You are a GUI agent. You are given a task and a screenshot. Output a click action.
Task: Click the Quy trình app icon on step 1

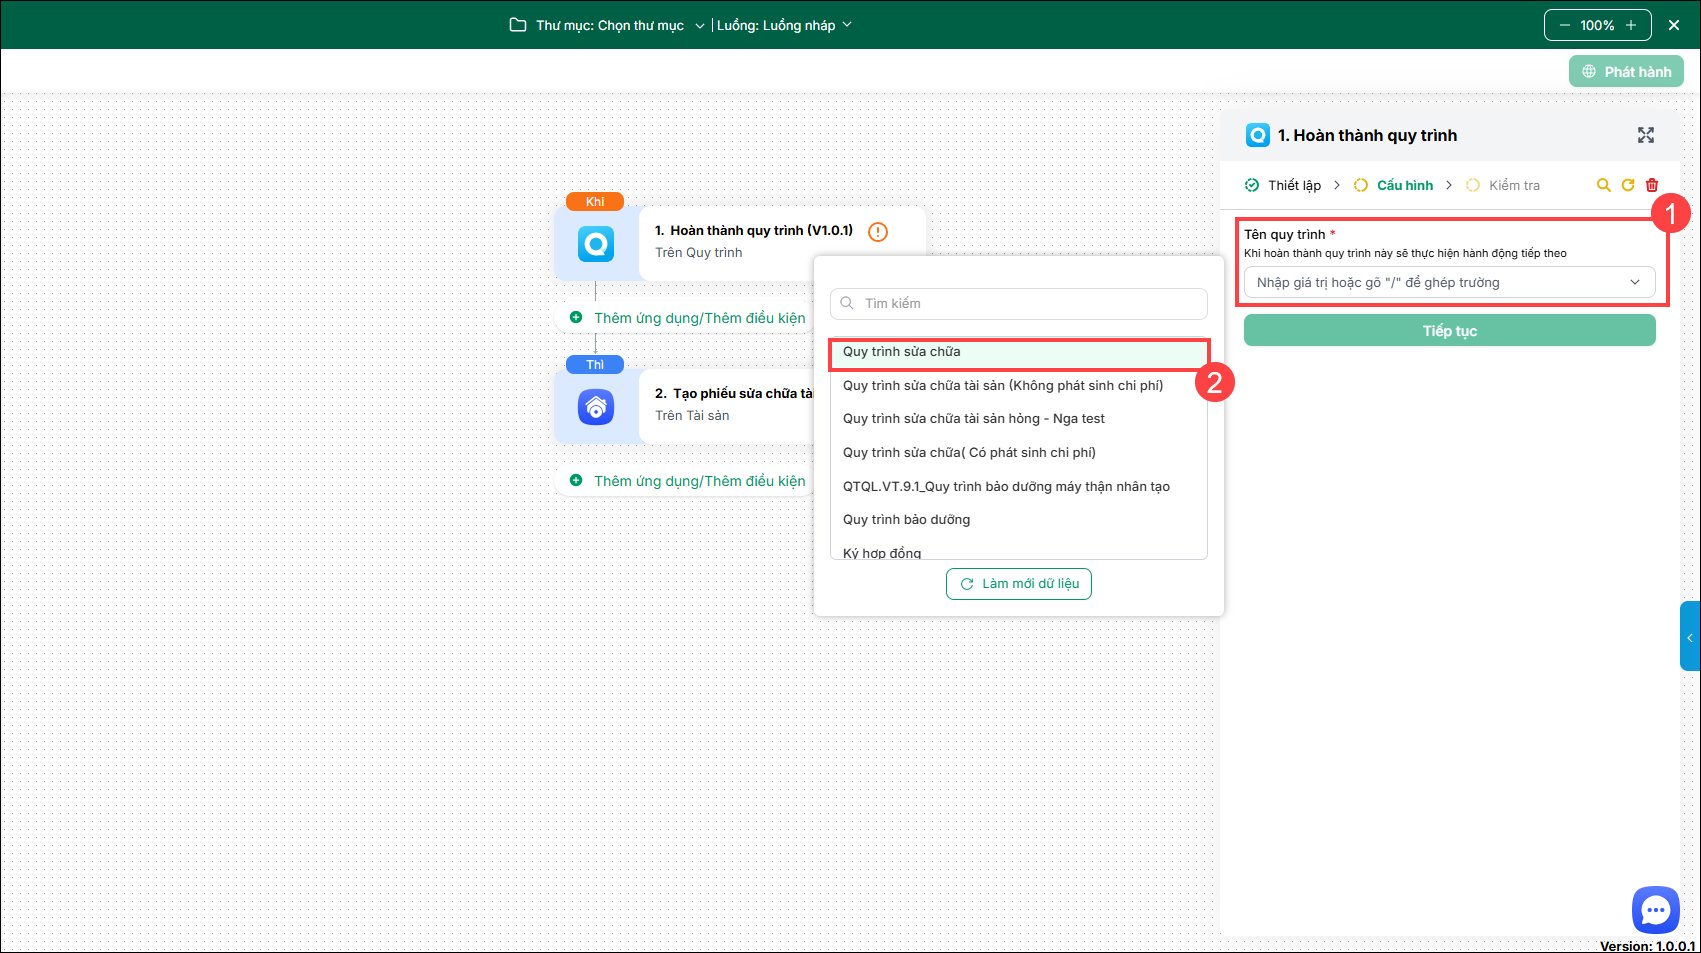(x=596, y=244)
